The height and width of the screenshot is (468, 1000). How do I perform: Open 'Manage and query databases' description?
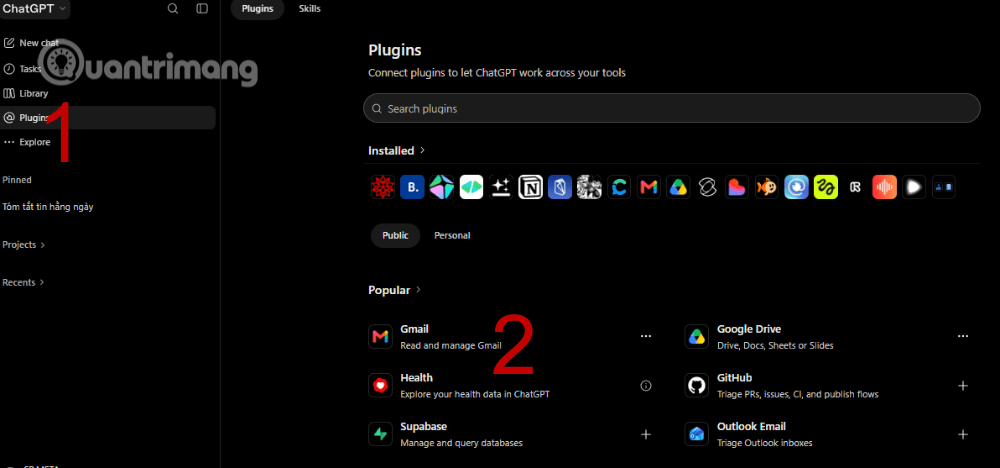point(462,442)
